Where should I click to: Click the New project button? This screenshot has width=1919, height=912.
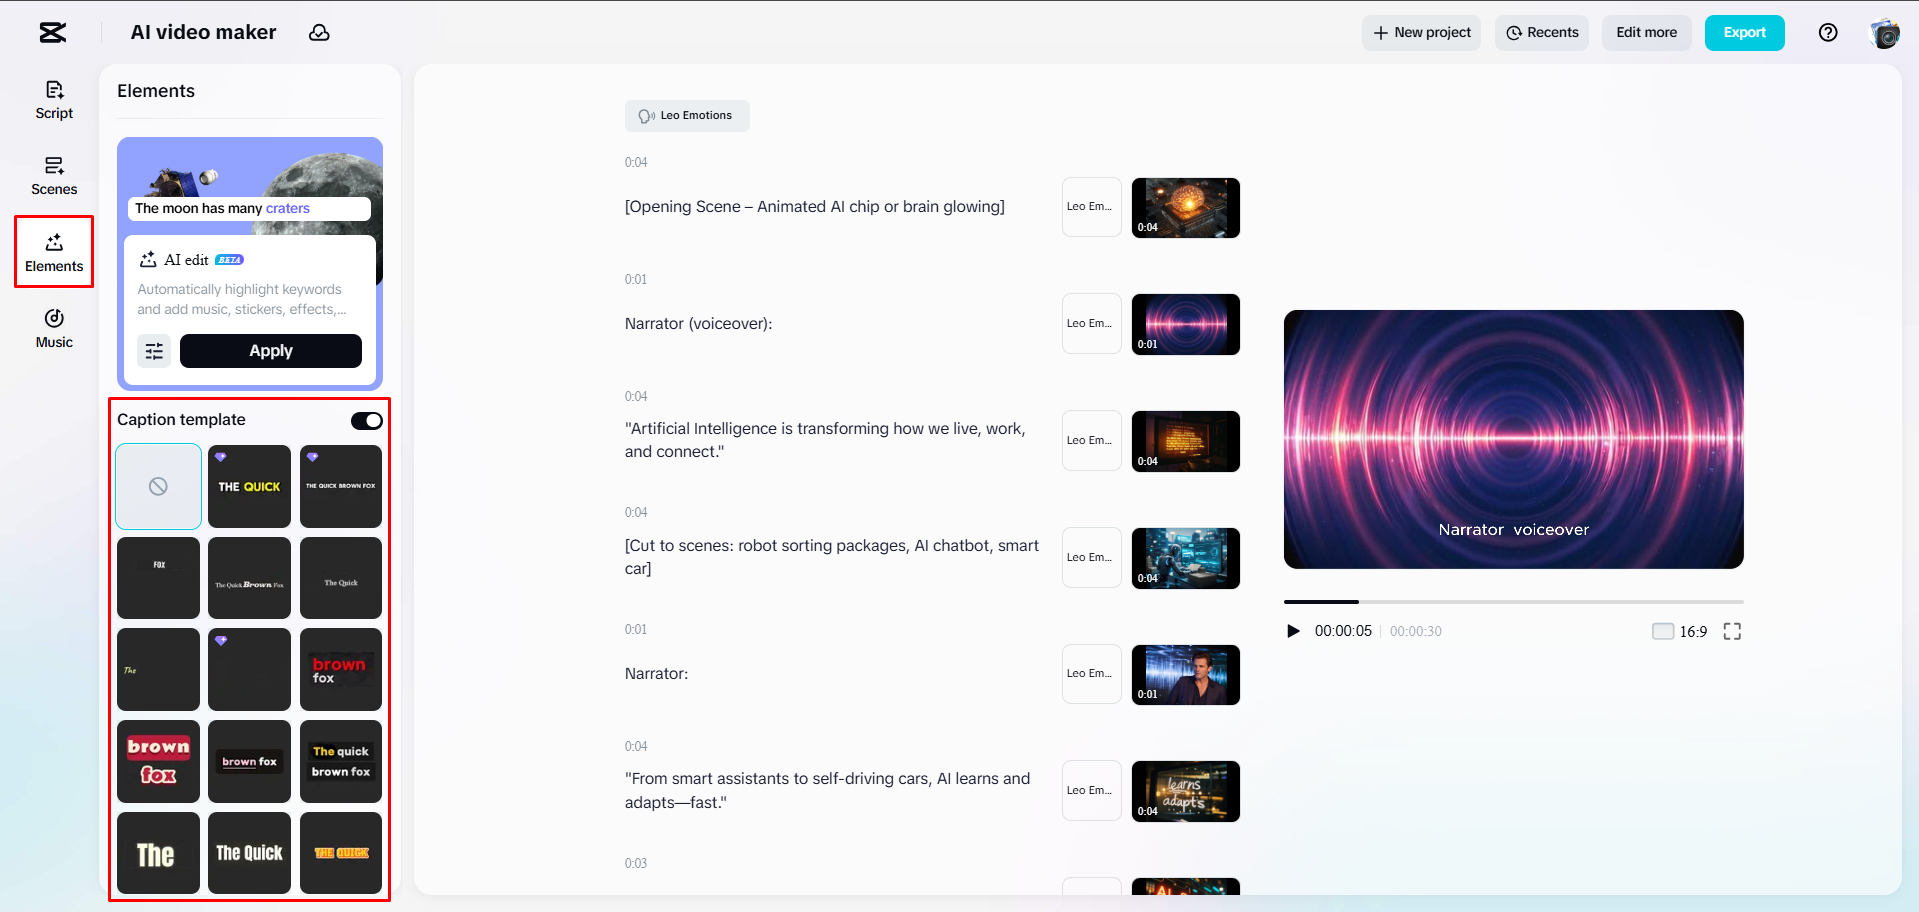(x=1421, y=33)
